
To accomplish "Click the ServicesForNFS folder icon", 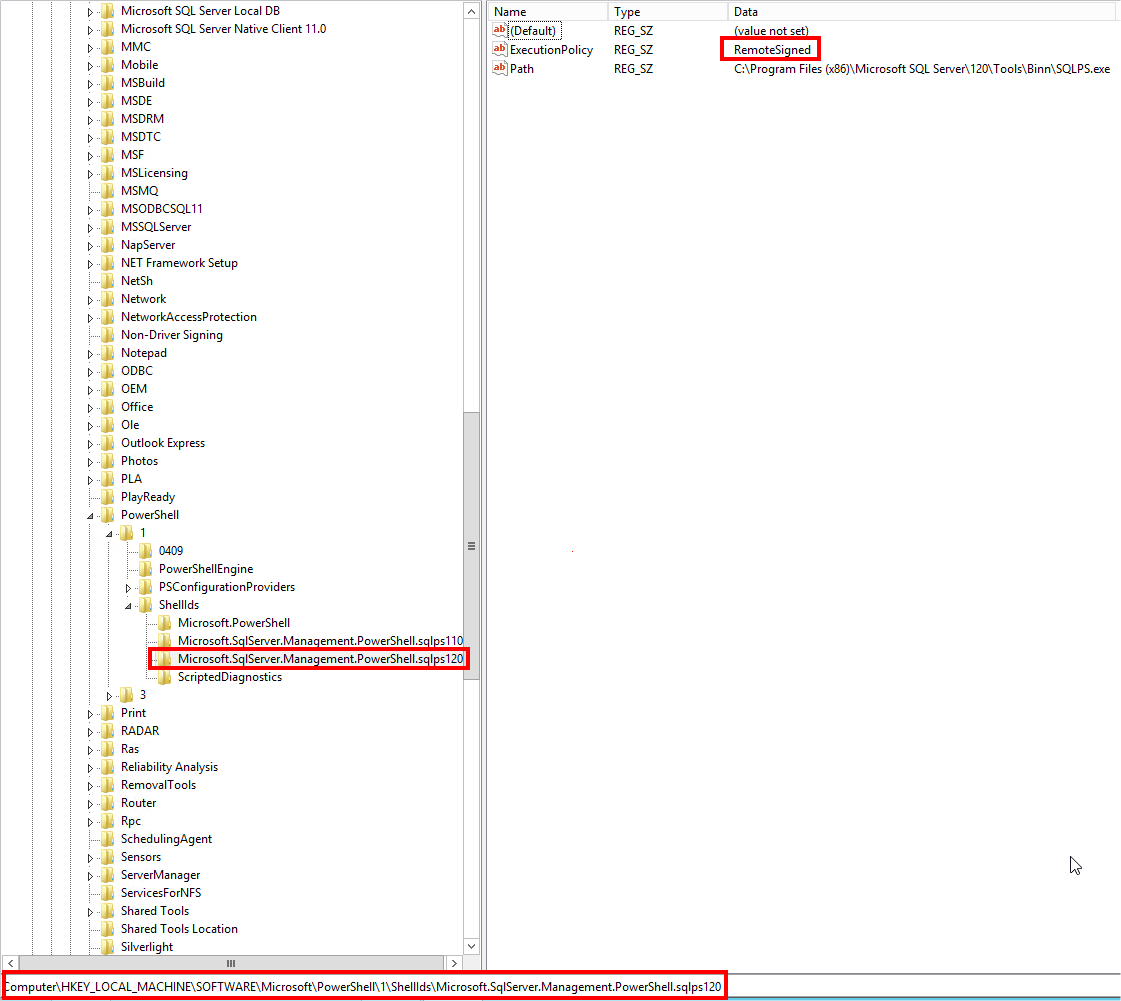I will [x=108, y=893].
